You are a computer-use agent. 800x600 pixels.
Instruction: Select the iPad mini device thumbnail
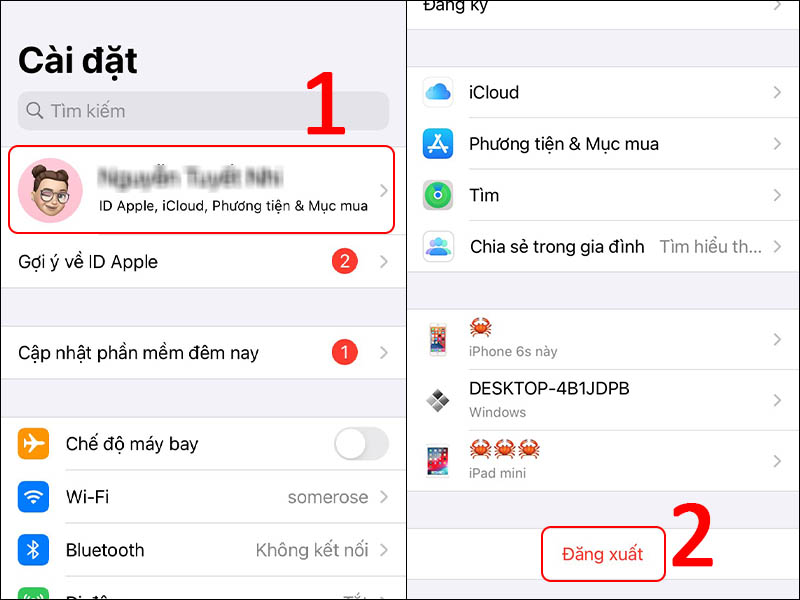point(438,461)
